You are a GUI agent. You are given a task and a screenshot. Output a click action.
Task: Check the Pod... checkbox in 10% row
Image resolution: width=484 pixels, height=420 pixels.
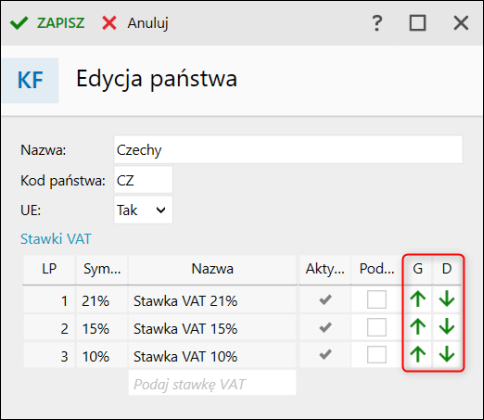coord(377,354)
